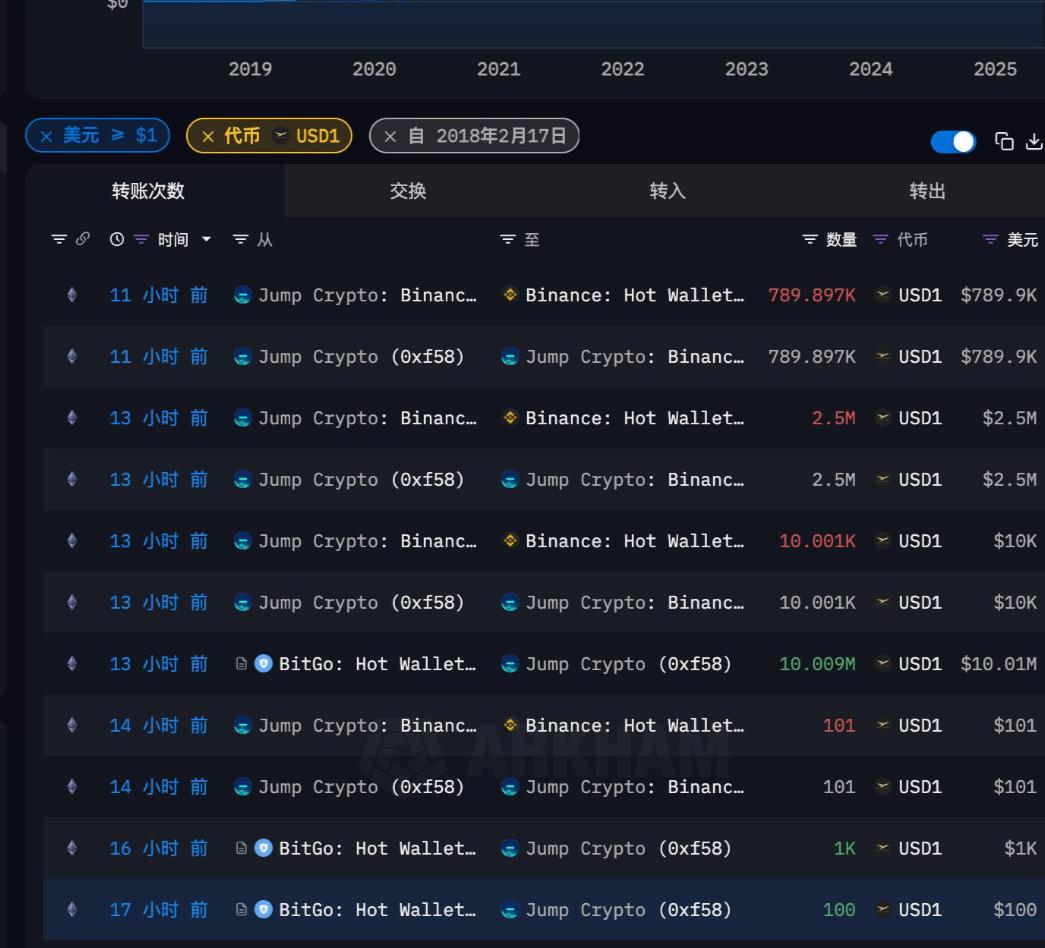Remove the 美元 ≥ $1 filter chip
Image resolution: width=1045 pixels, height=948 pixels.
47,137
